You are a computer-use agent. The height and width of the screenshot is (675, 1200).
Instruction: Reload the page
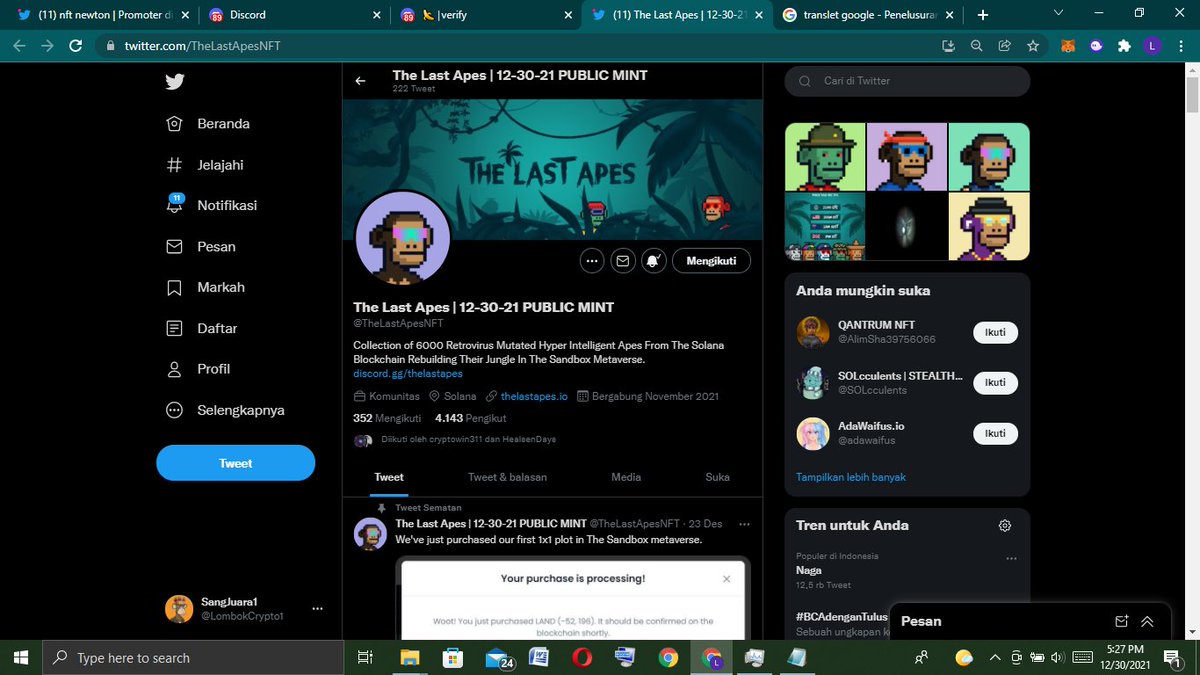pyautogui.click(x=74, y=46)
